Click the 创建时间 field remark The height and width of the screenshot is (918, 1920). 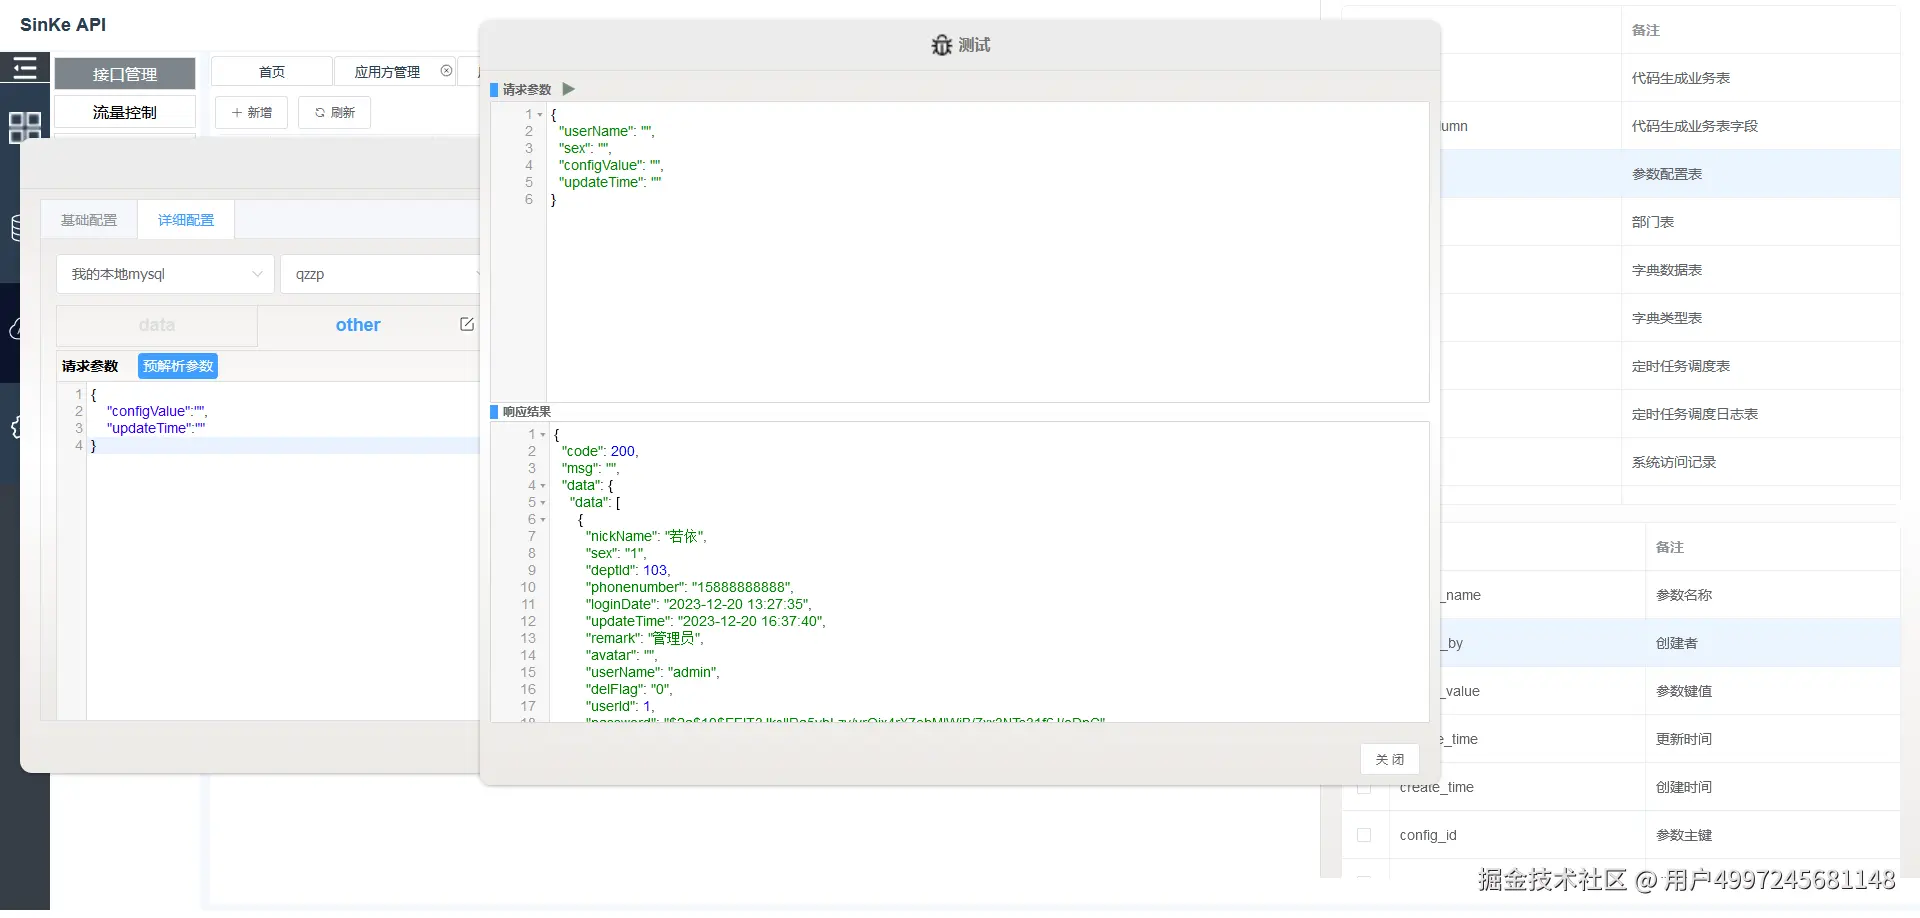[1684, 787]
